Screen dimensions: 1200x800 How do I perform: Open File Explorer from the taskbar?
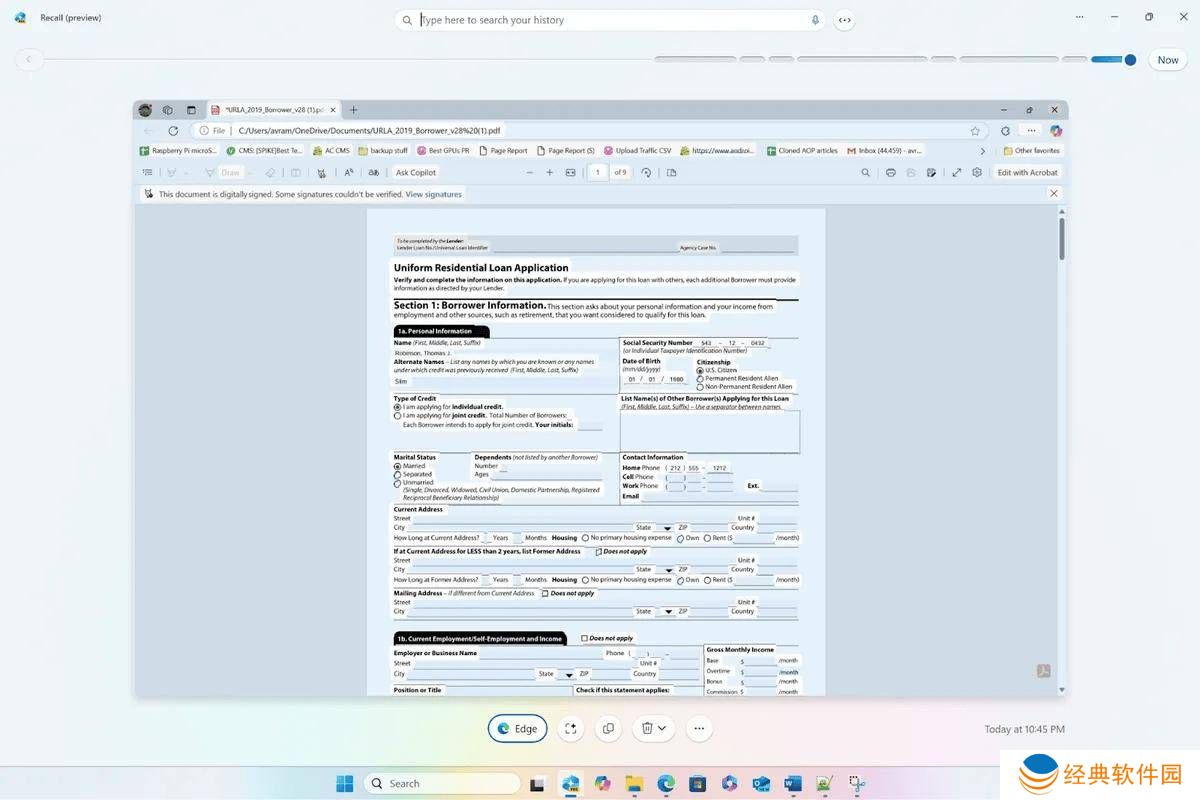(633, 783)
